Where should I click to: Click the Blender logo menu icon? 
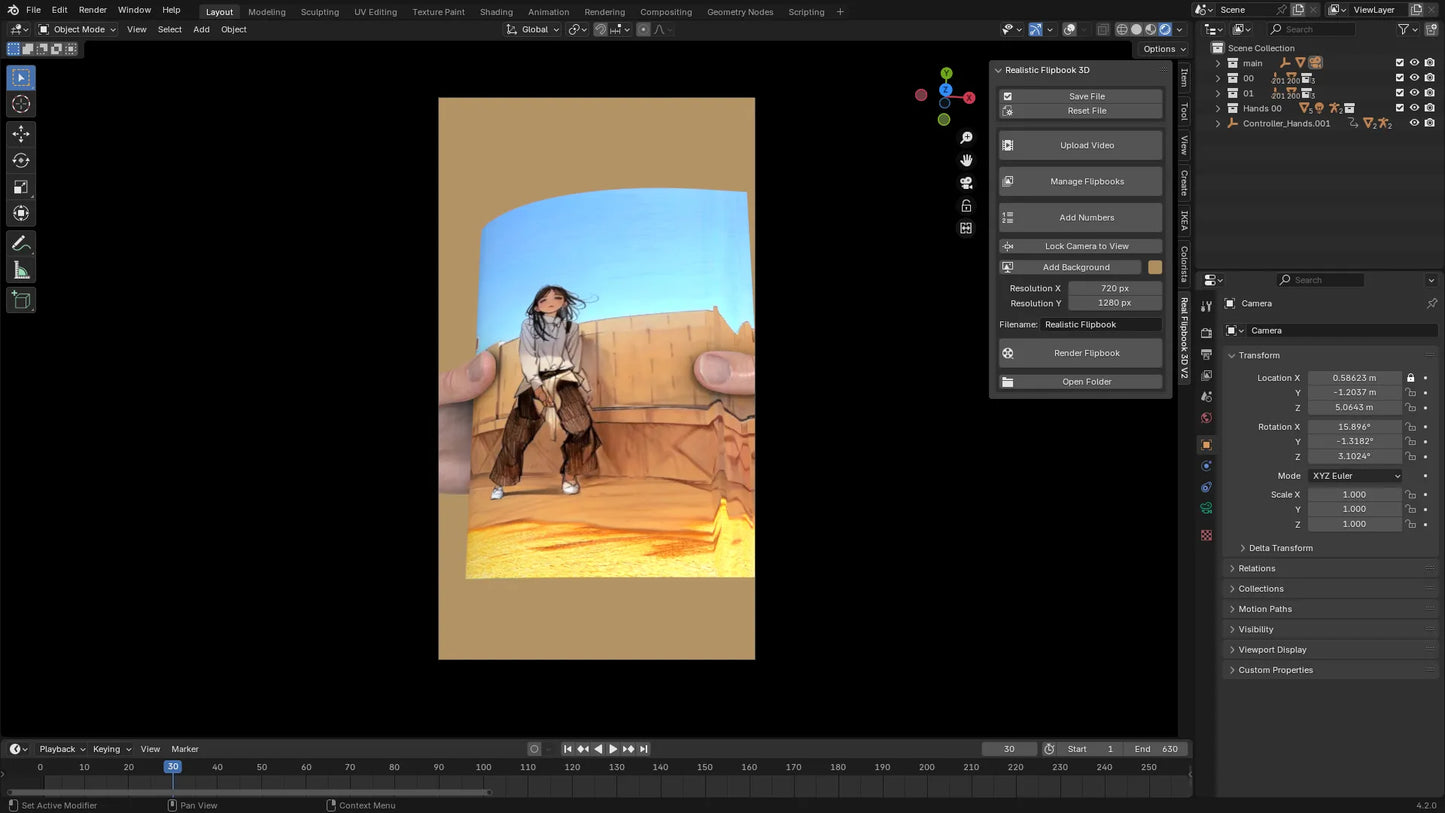tap(12, 10)
